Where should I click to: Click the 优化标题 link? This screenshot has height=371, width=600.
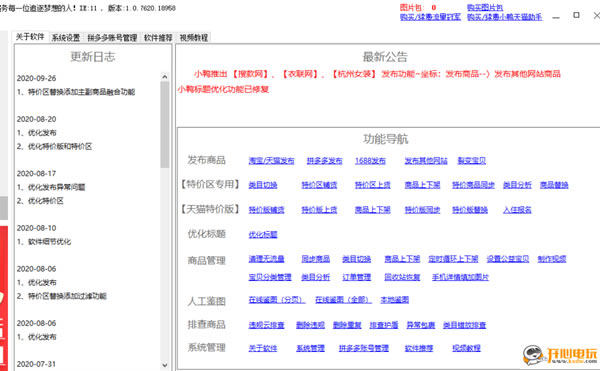click(x=263, y=234)
